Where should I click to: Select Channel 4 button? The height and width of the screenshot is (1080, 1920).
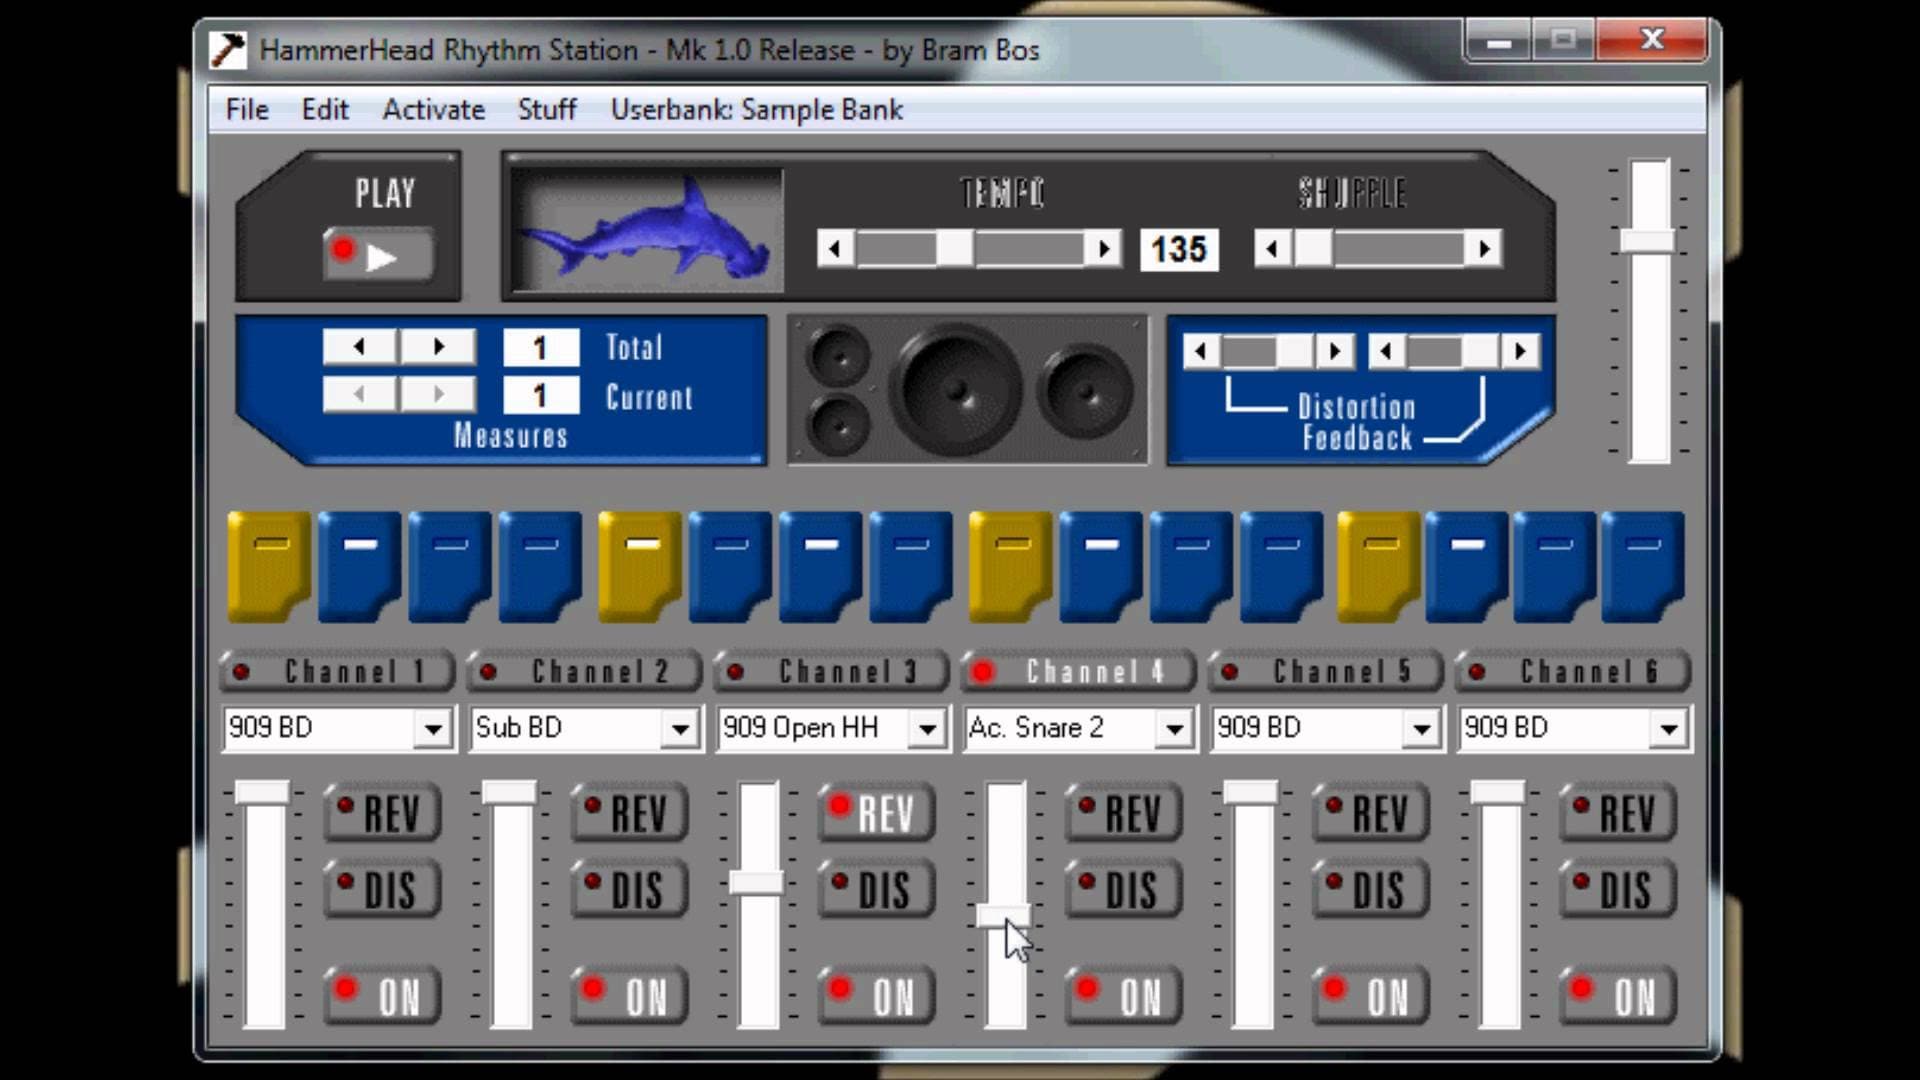(1078, 671)
